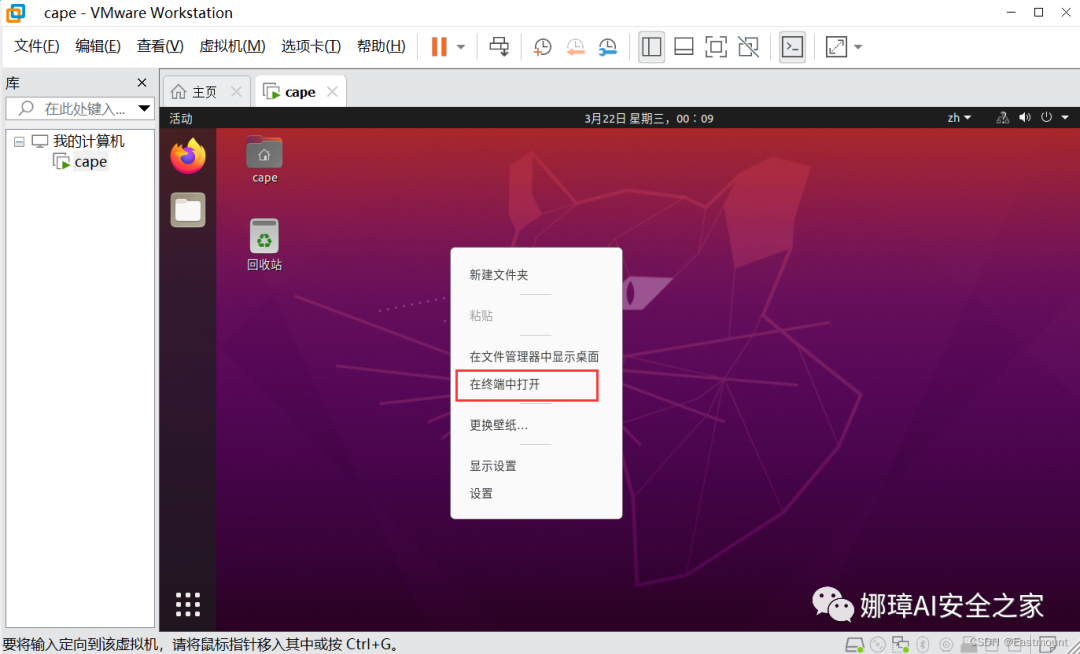This screenshot has height=654, width=1080.
Task: Toggle the console view icon
Action: [792, 47]
